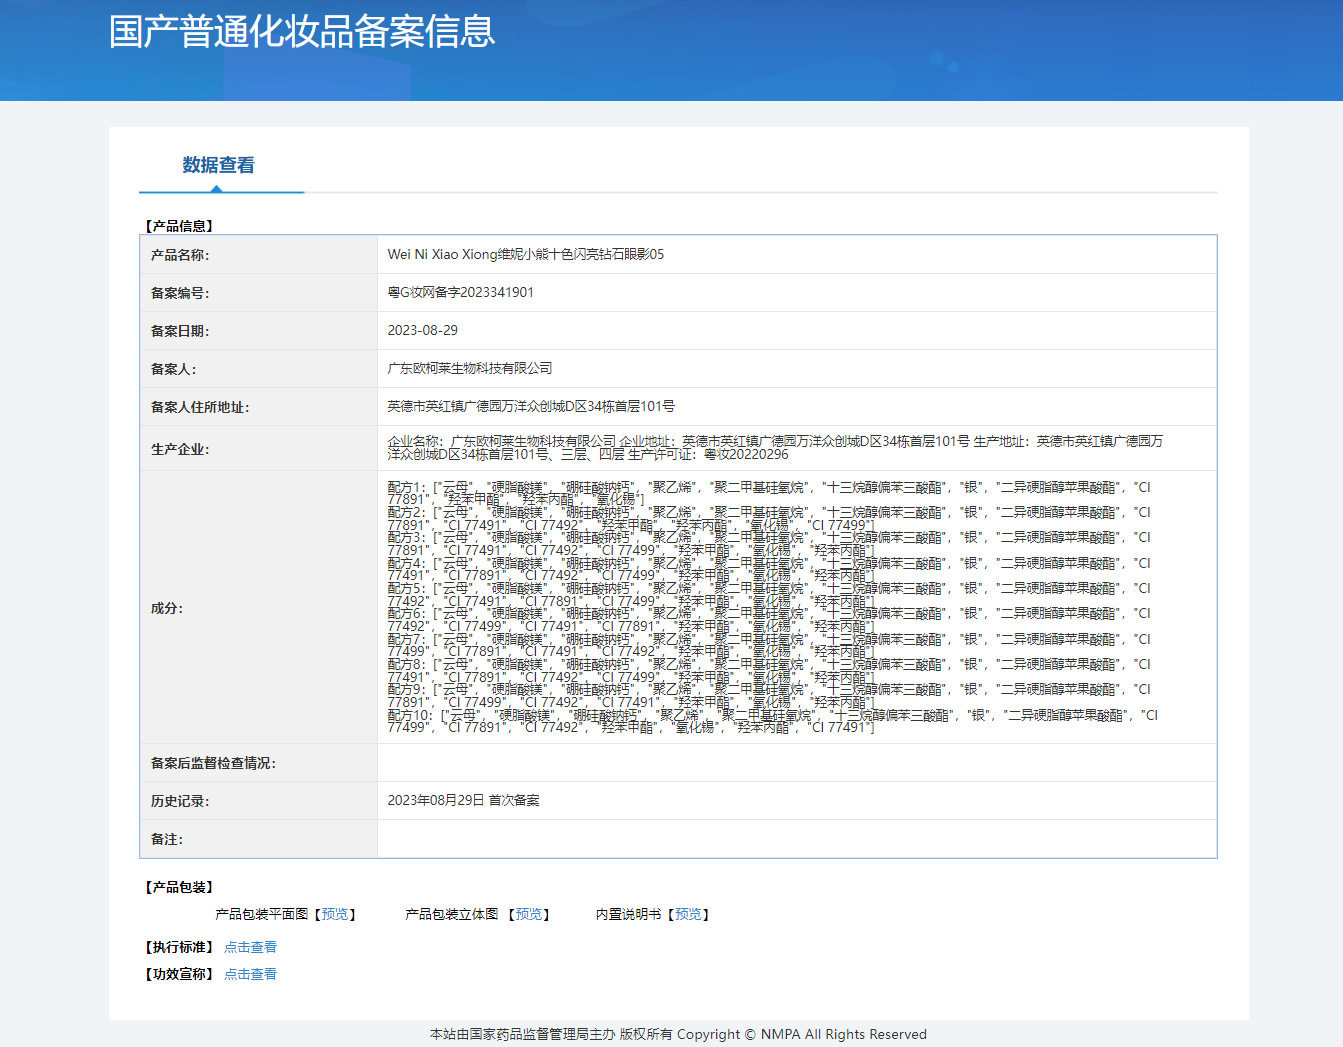Viewport: 1343px width, 1047px height.
Task: Select the history record 2023年08月29日 首次备案
Action: coord(464,800)
